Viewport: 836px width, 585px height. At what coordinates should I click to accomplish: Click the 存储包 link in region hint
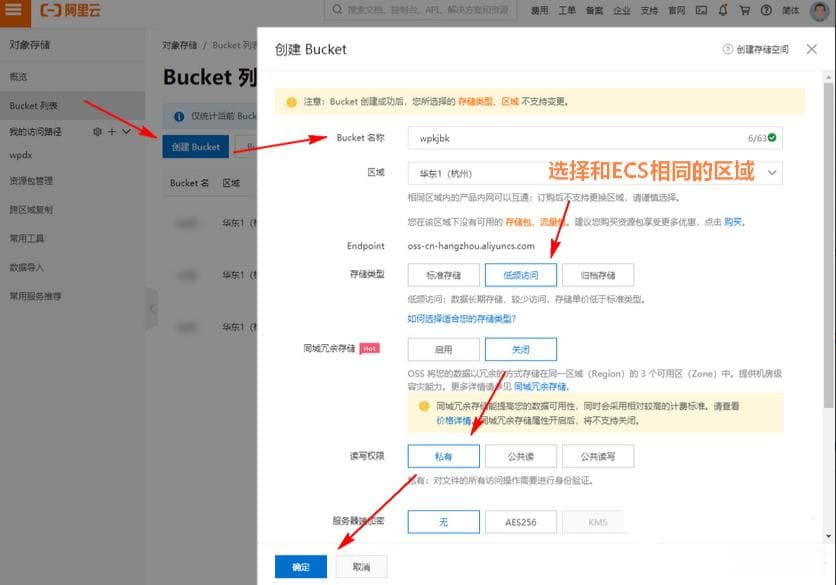pos(518,222)
